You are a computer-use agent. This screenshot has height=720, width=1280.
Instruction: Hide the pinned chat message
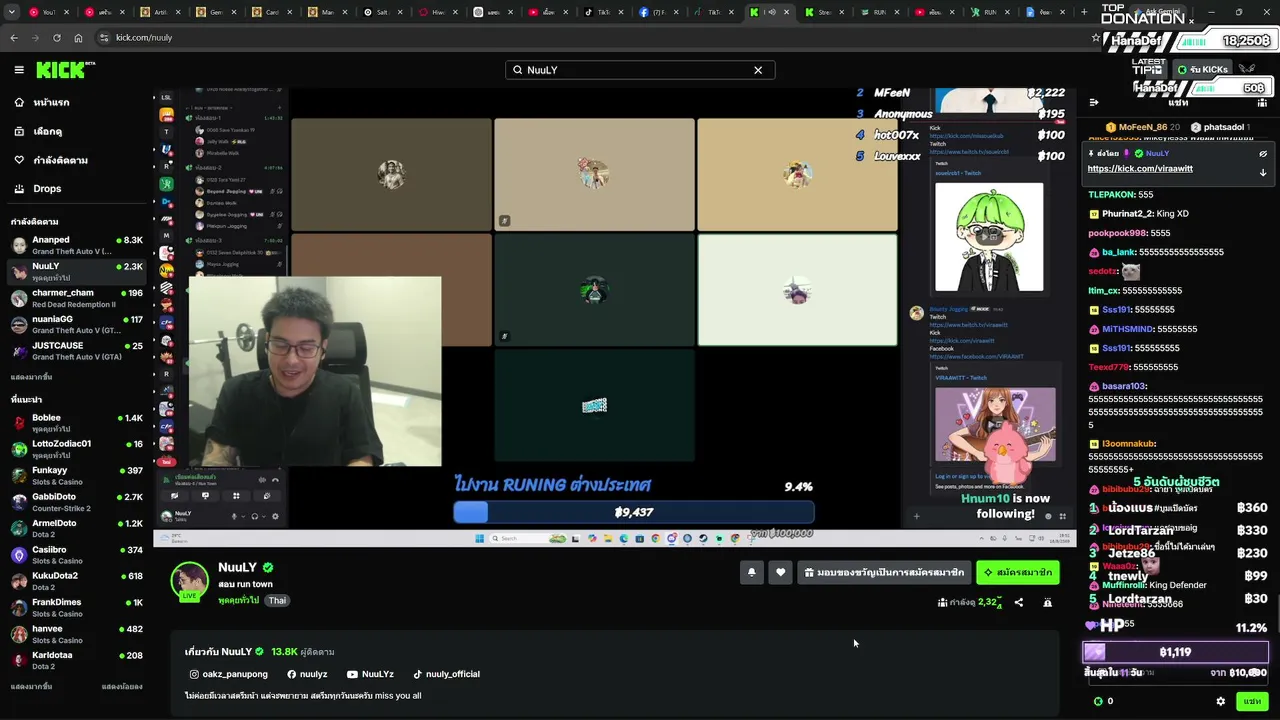pyautogui.click(x=1263, y=154)
